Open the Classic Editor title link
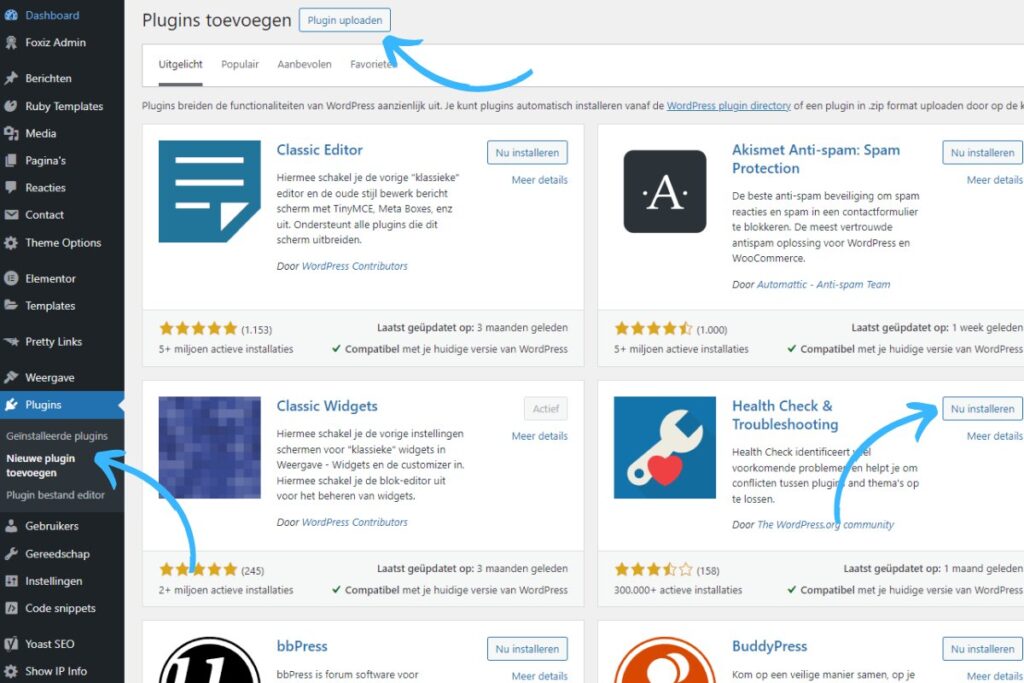The height and width of the screenshot is (683, 1024). pyautogui.click(x=319, y=150)
